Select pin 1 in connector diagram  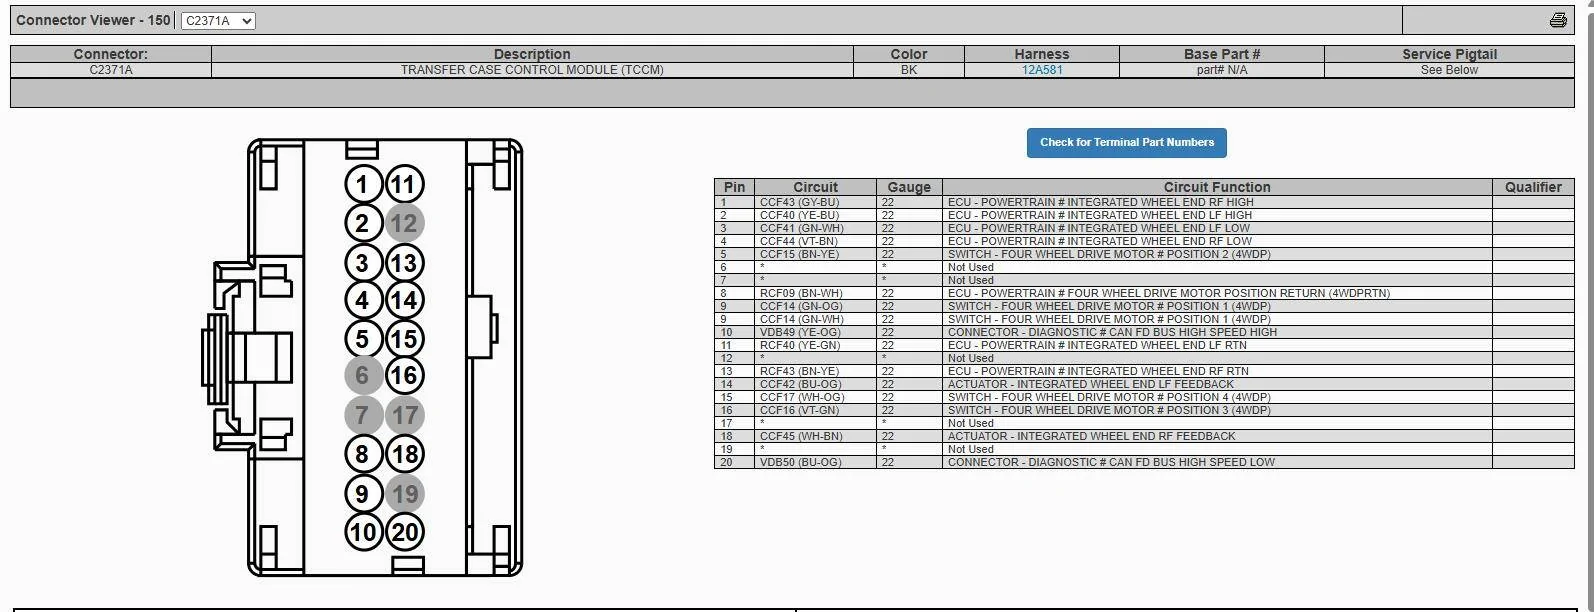coord(363,184)
